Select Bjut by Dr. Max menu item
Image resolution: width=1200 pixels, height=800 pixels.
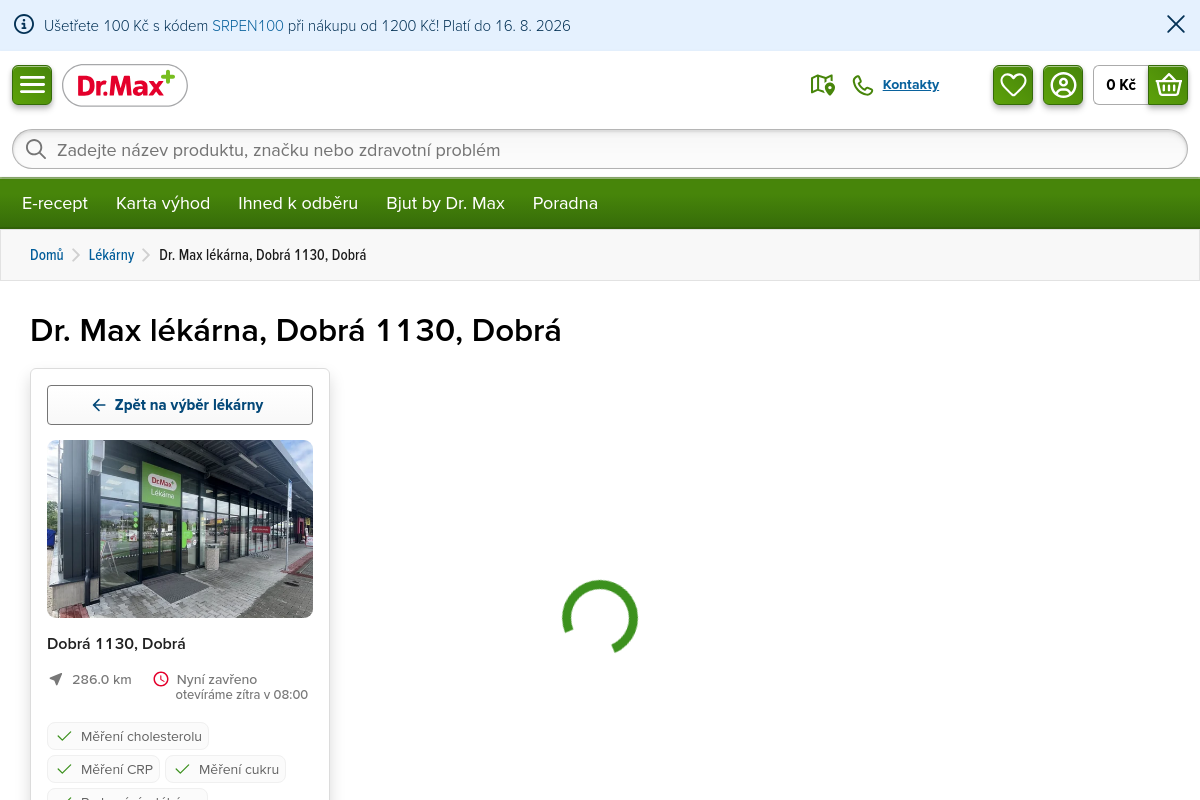[445, 203]
